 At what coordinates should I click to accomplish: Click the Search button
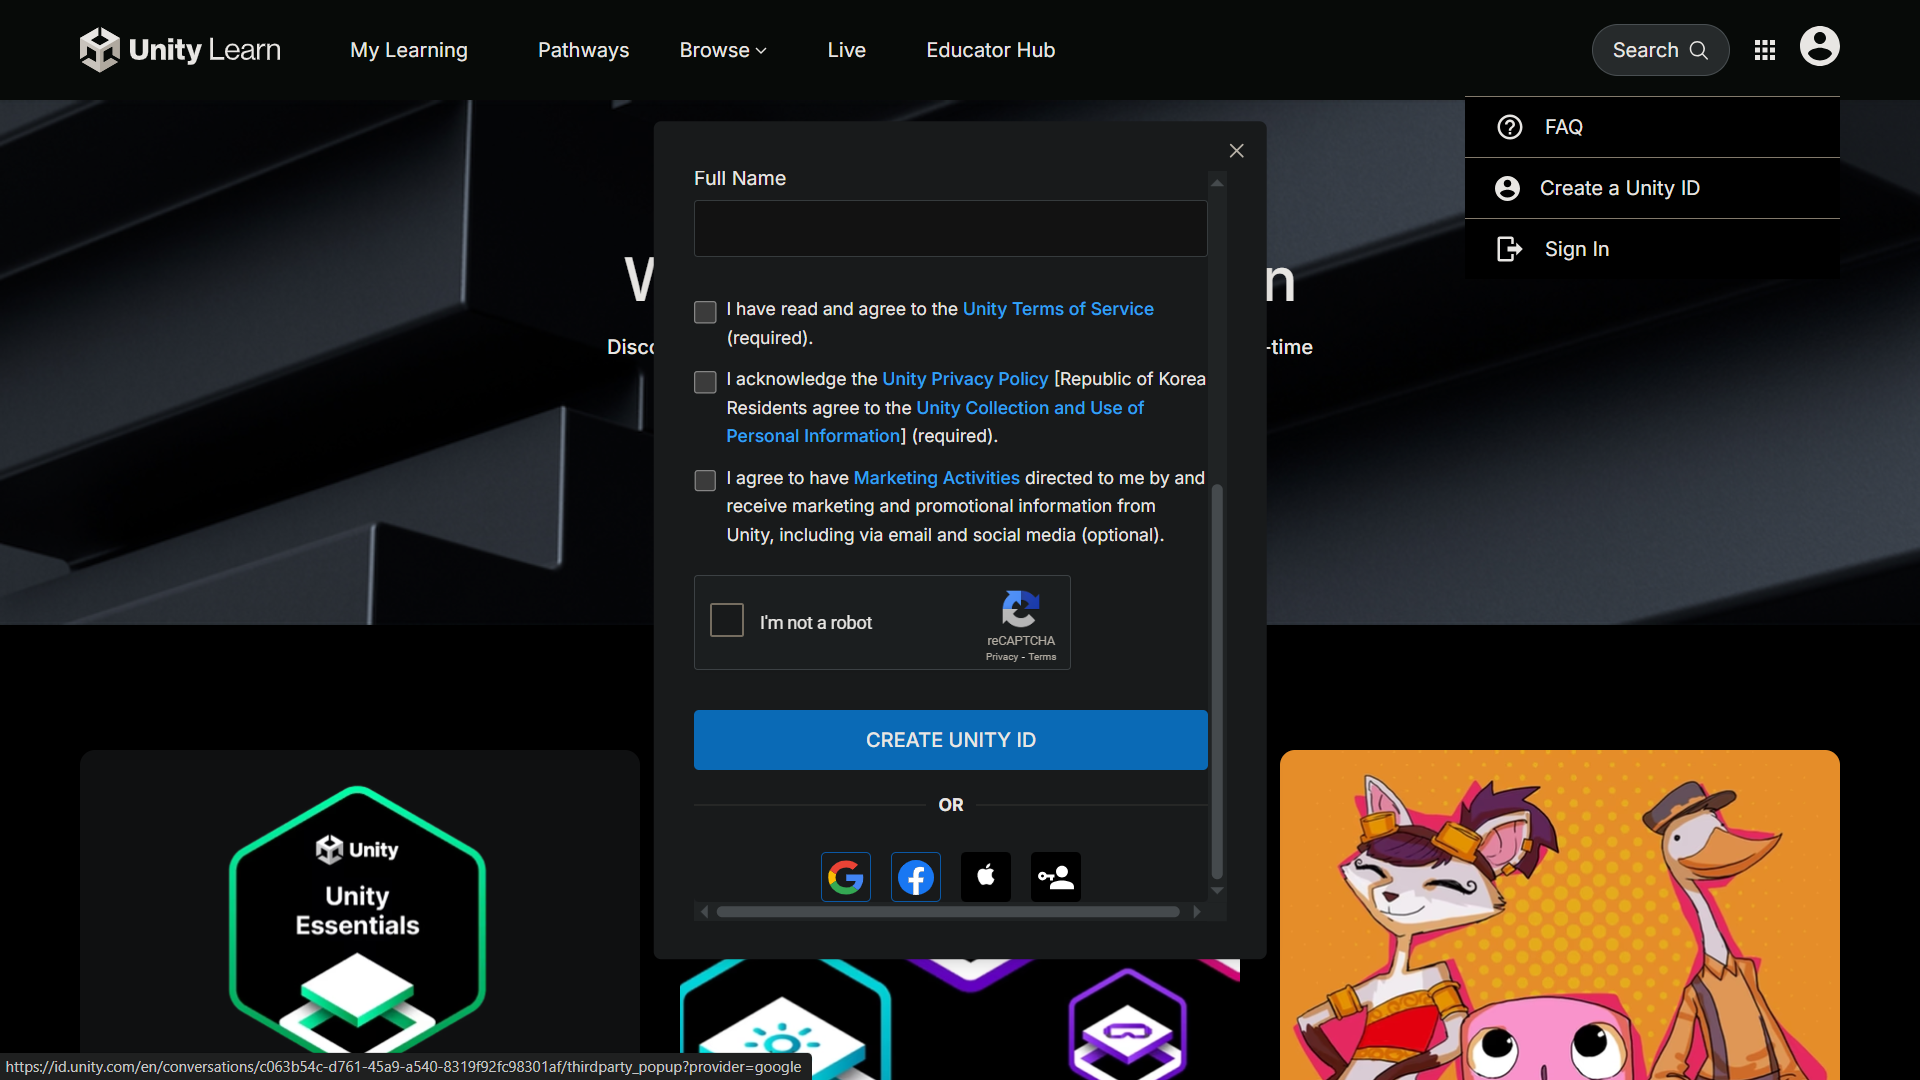pyautogui.click(x=1660, y=50)
